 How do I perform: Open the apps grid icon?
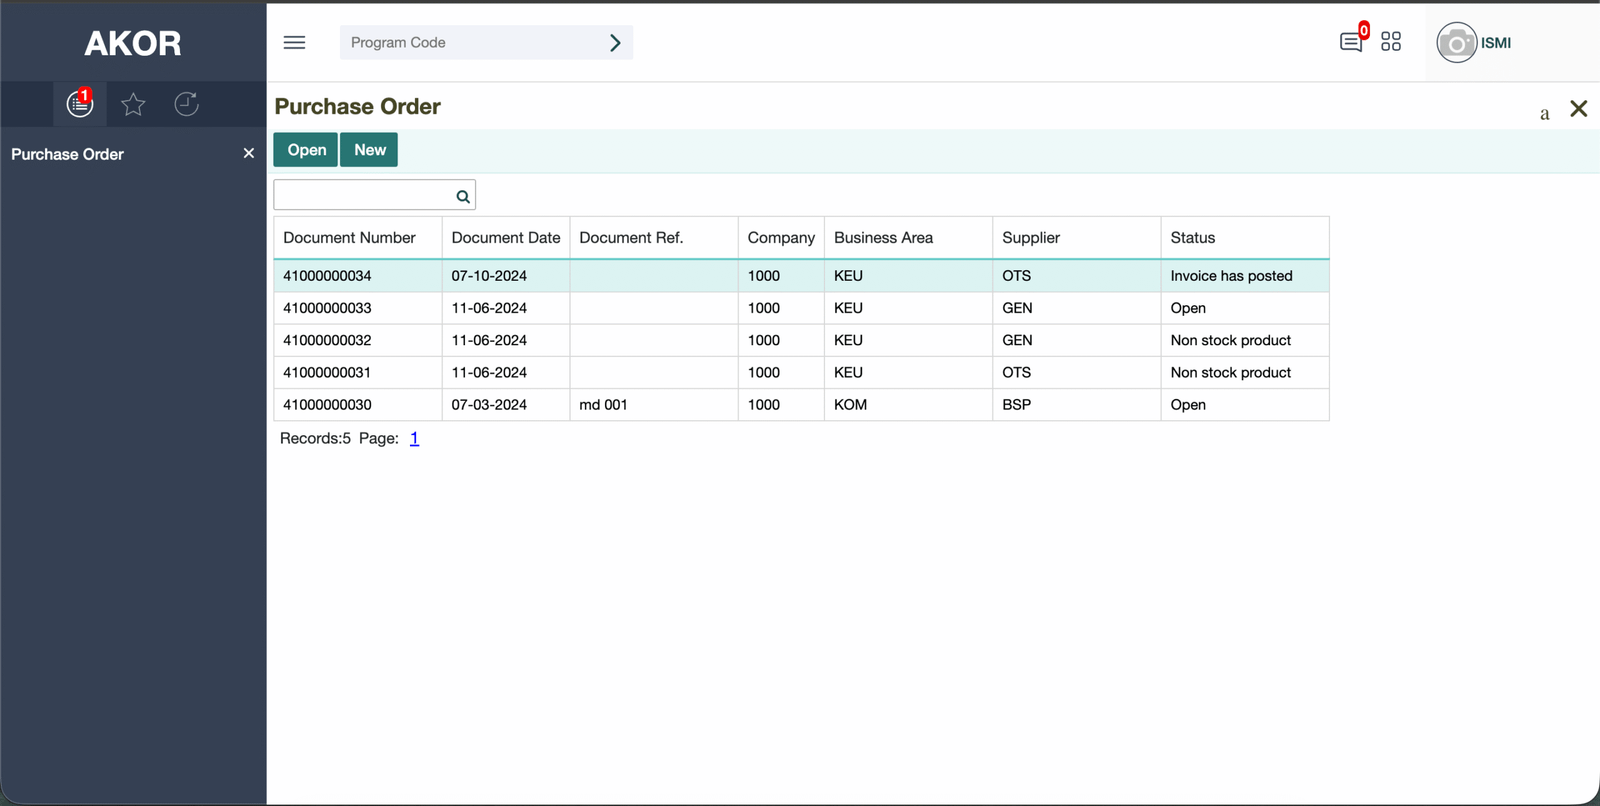[x=1391, y=42]
